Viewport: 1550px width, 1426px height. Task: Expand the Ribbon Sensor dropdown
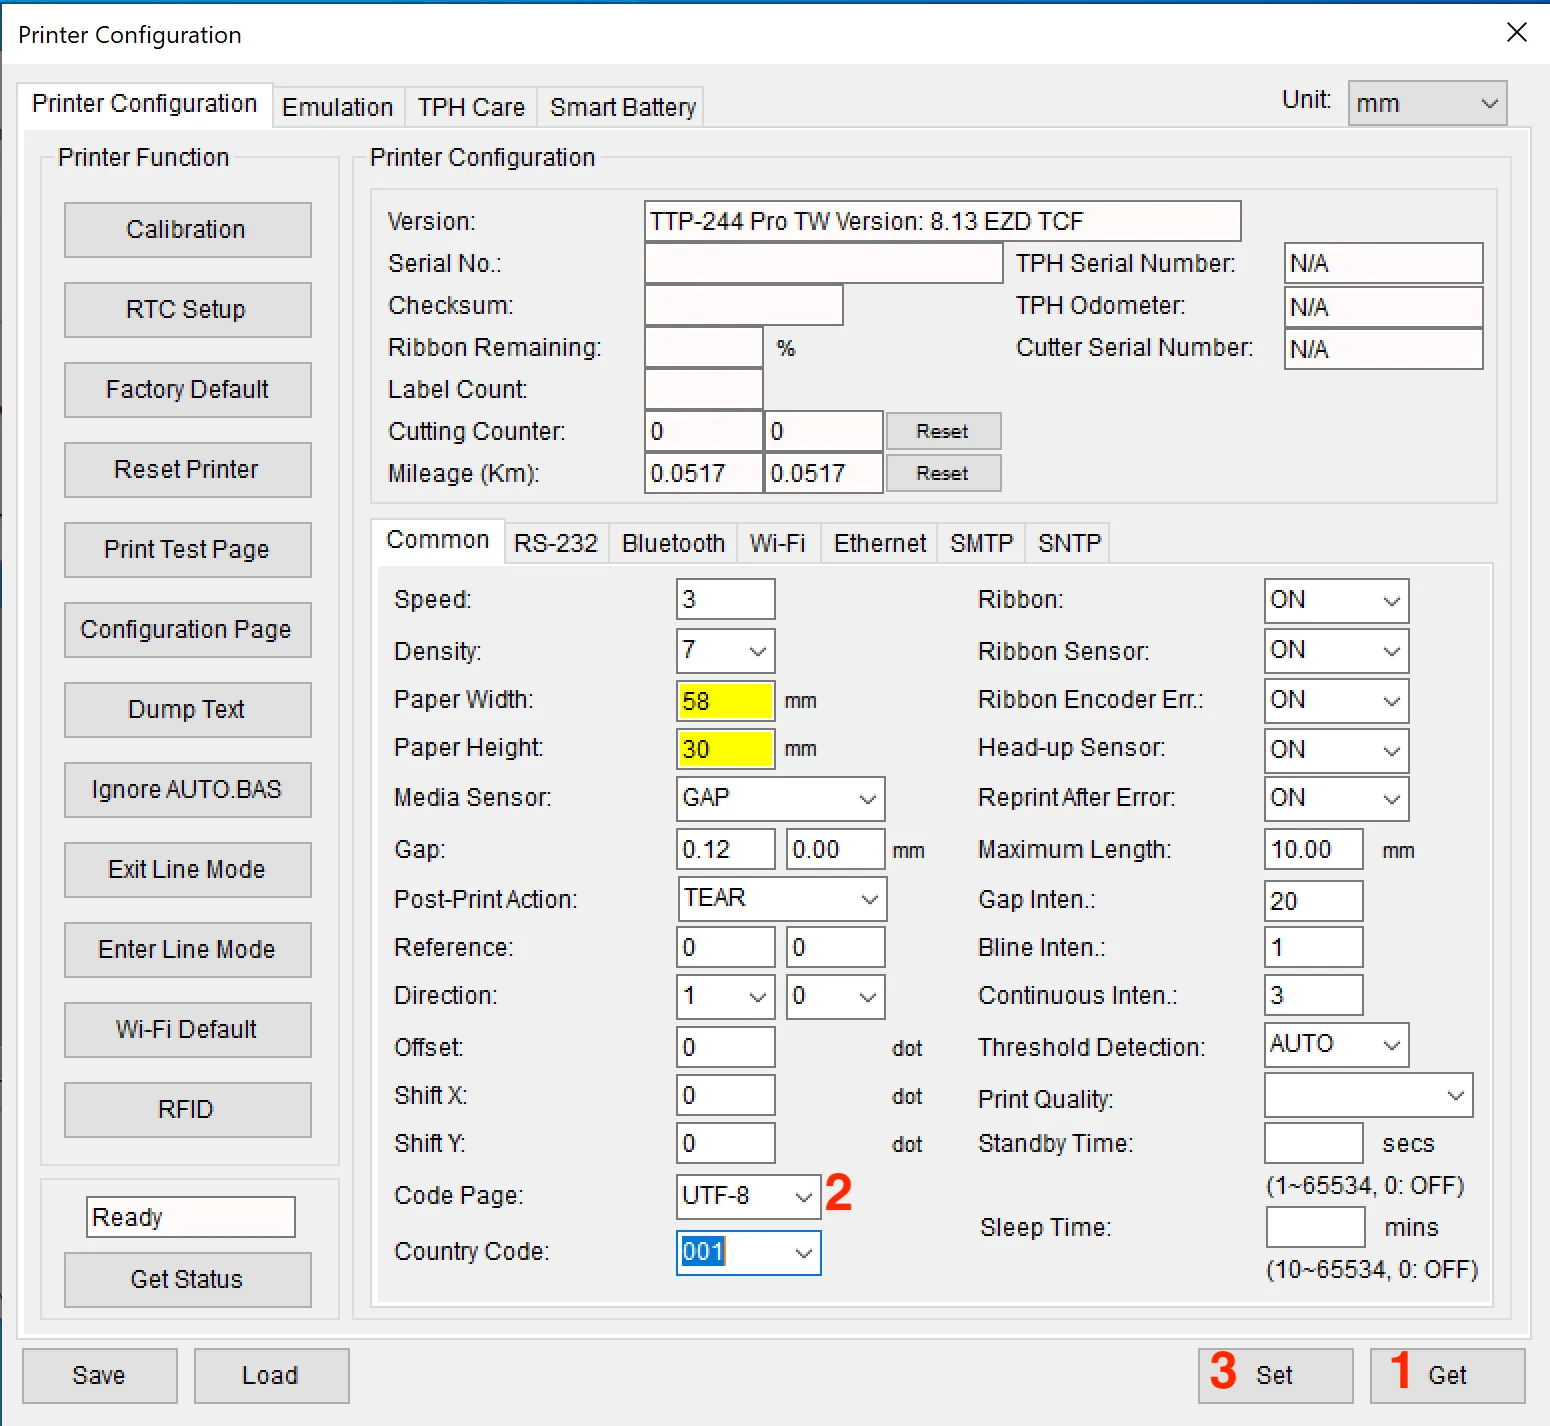1335,650
